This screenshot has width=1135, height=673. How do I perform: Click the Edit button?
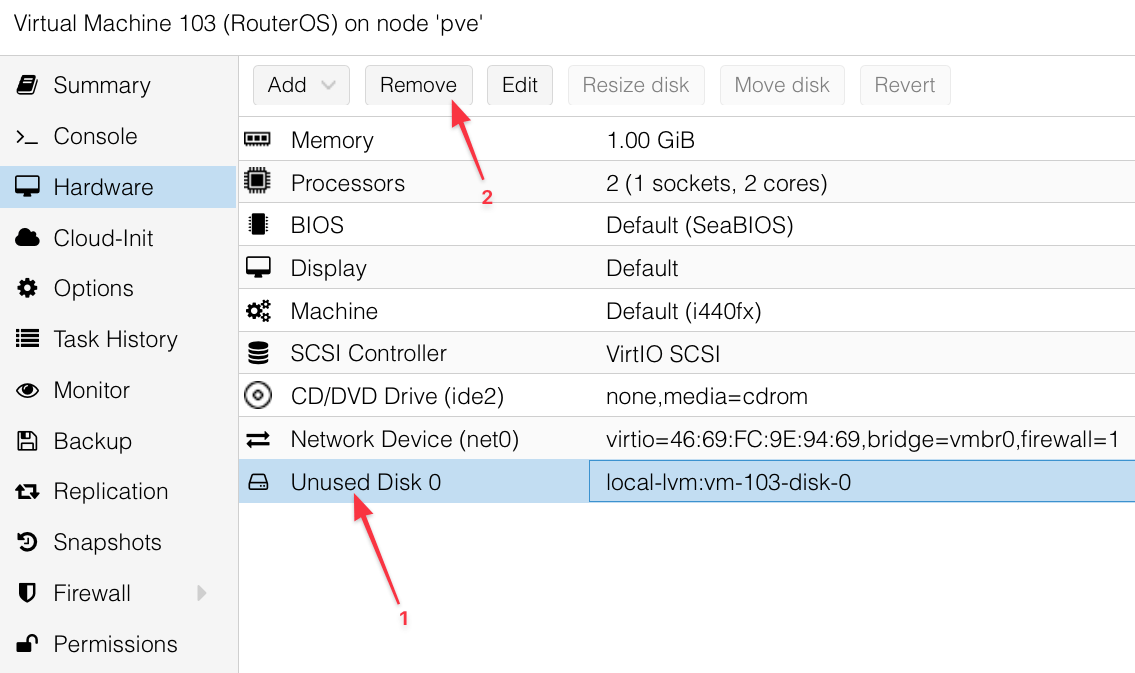pos(520,85)
